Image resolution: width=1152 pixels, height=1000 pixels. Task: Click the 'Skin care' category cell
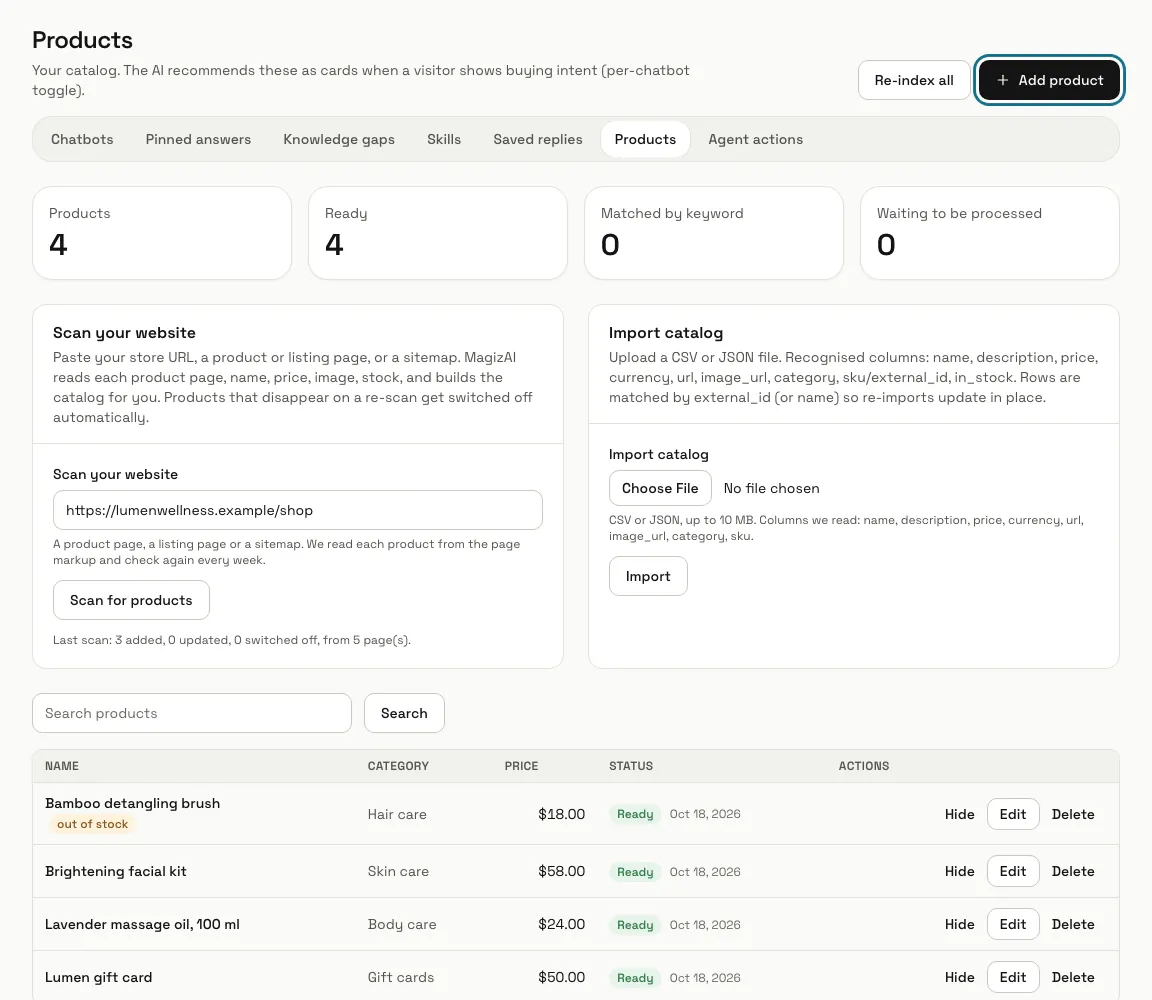point(398,871)
